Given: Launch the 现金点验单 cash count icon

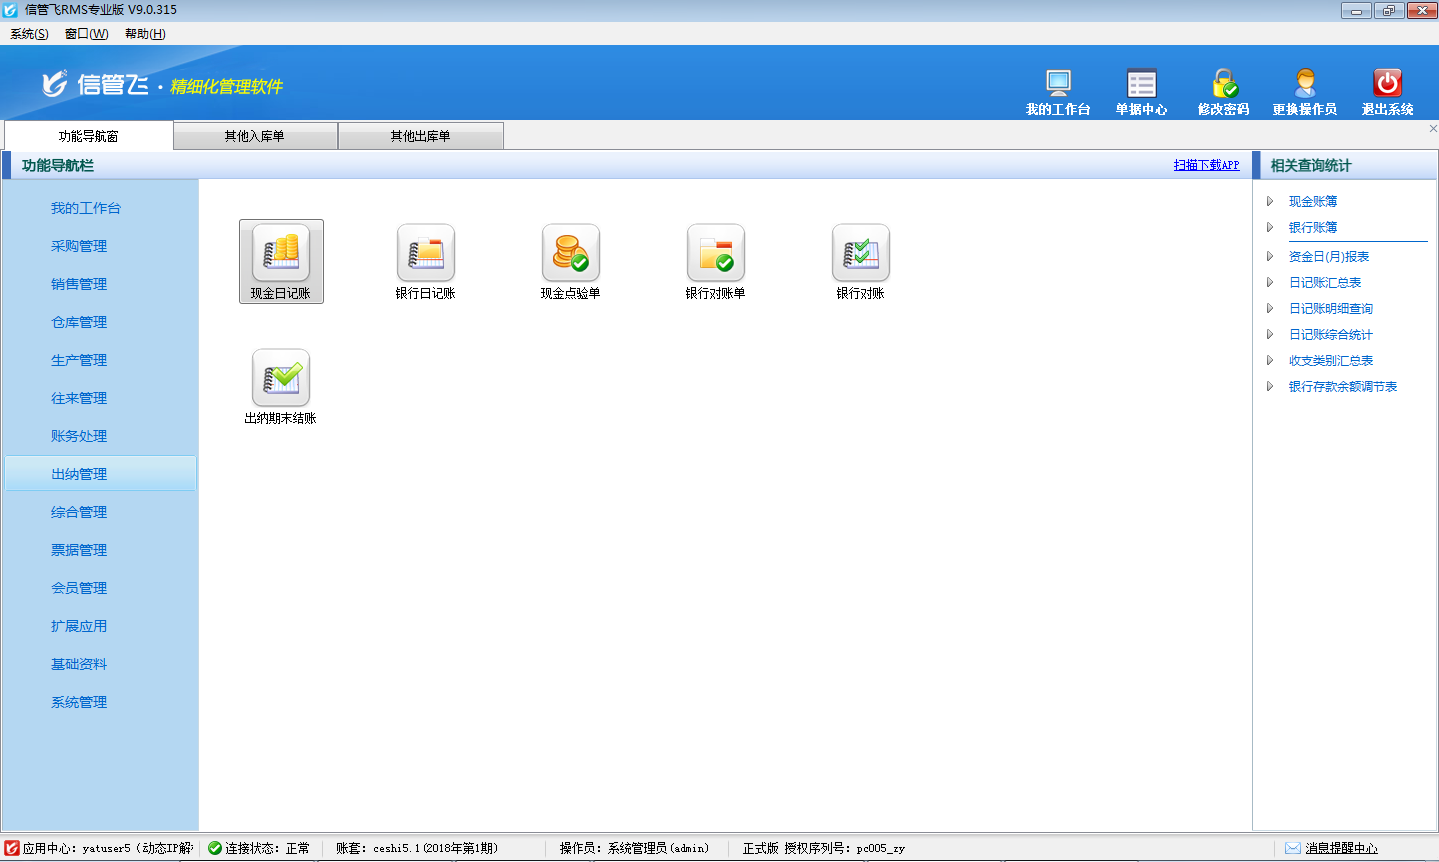Looking at the screenshot, I should point(571,253).
